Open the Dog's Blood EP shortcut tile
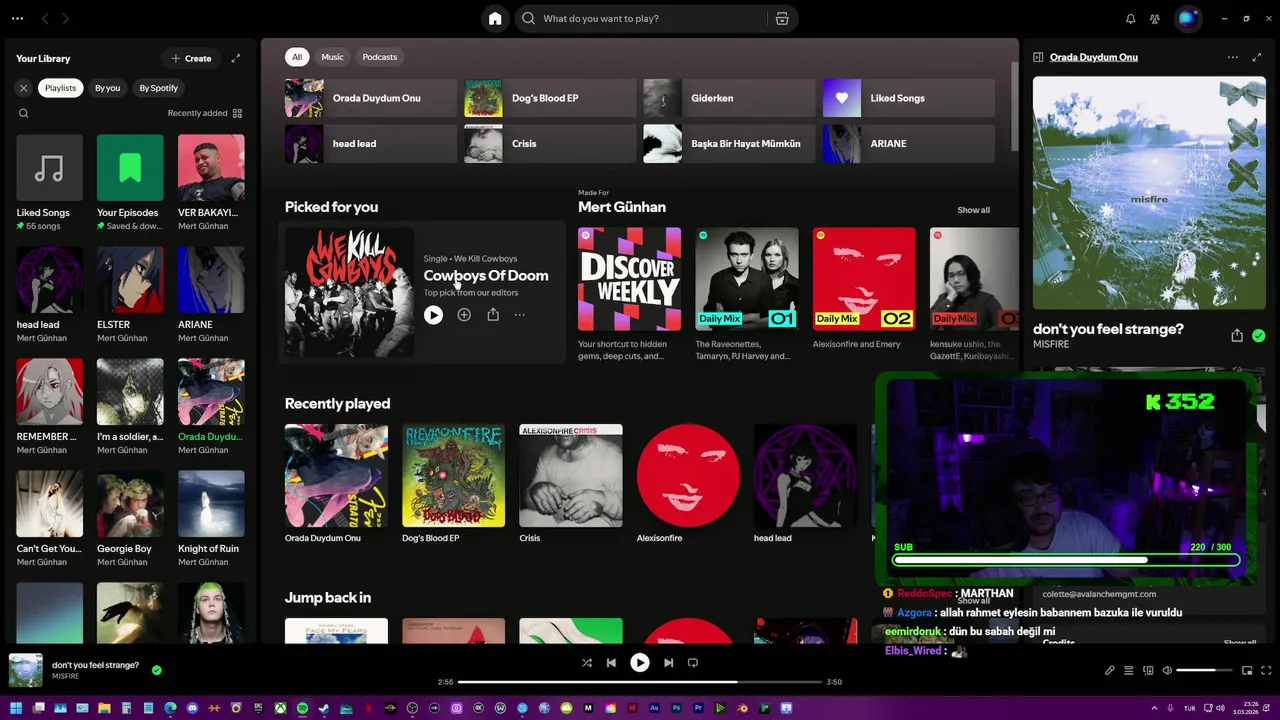Screen dimensions: 1280x720 (550, 98)
